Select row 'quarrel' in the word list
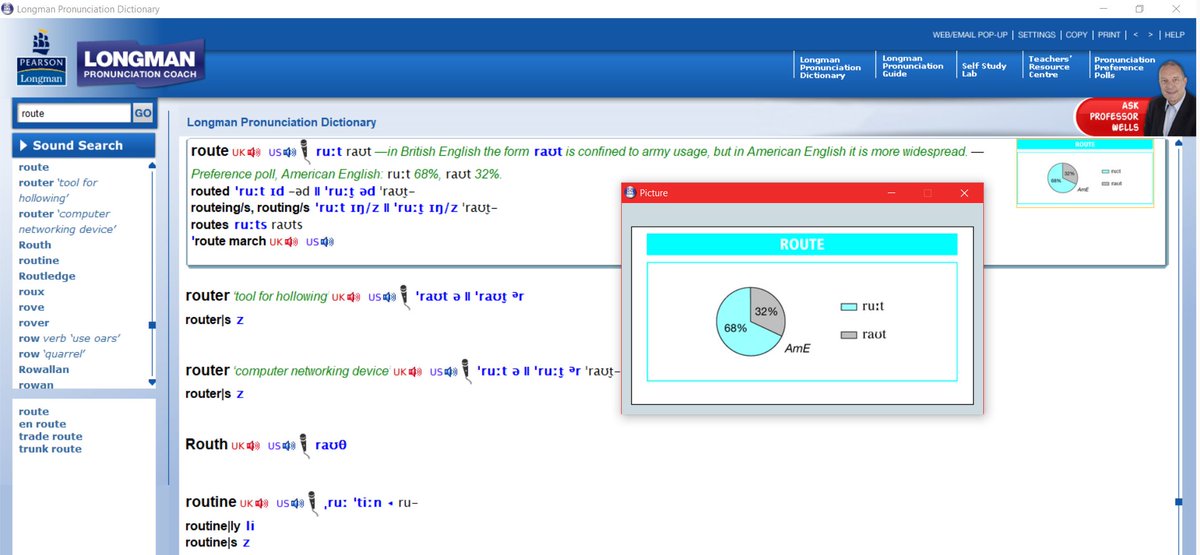Image resolution: width=1200 pixels, height=555 pixels. coord(50,354)
